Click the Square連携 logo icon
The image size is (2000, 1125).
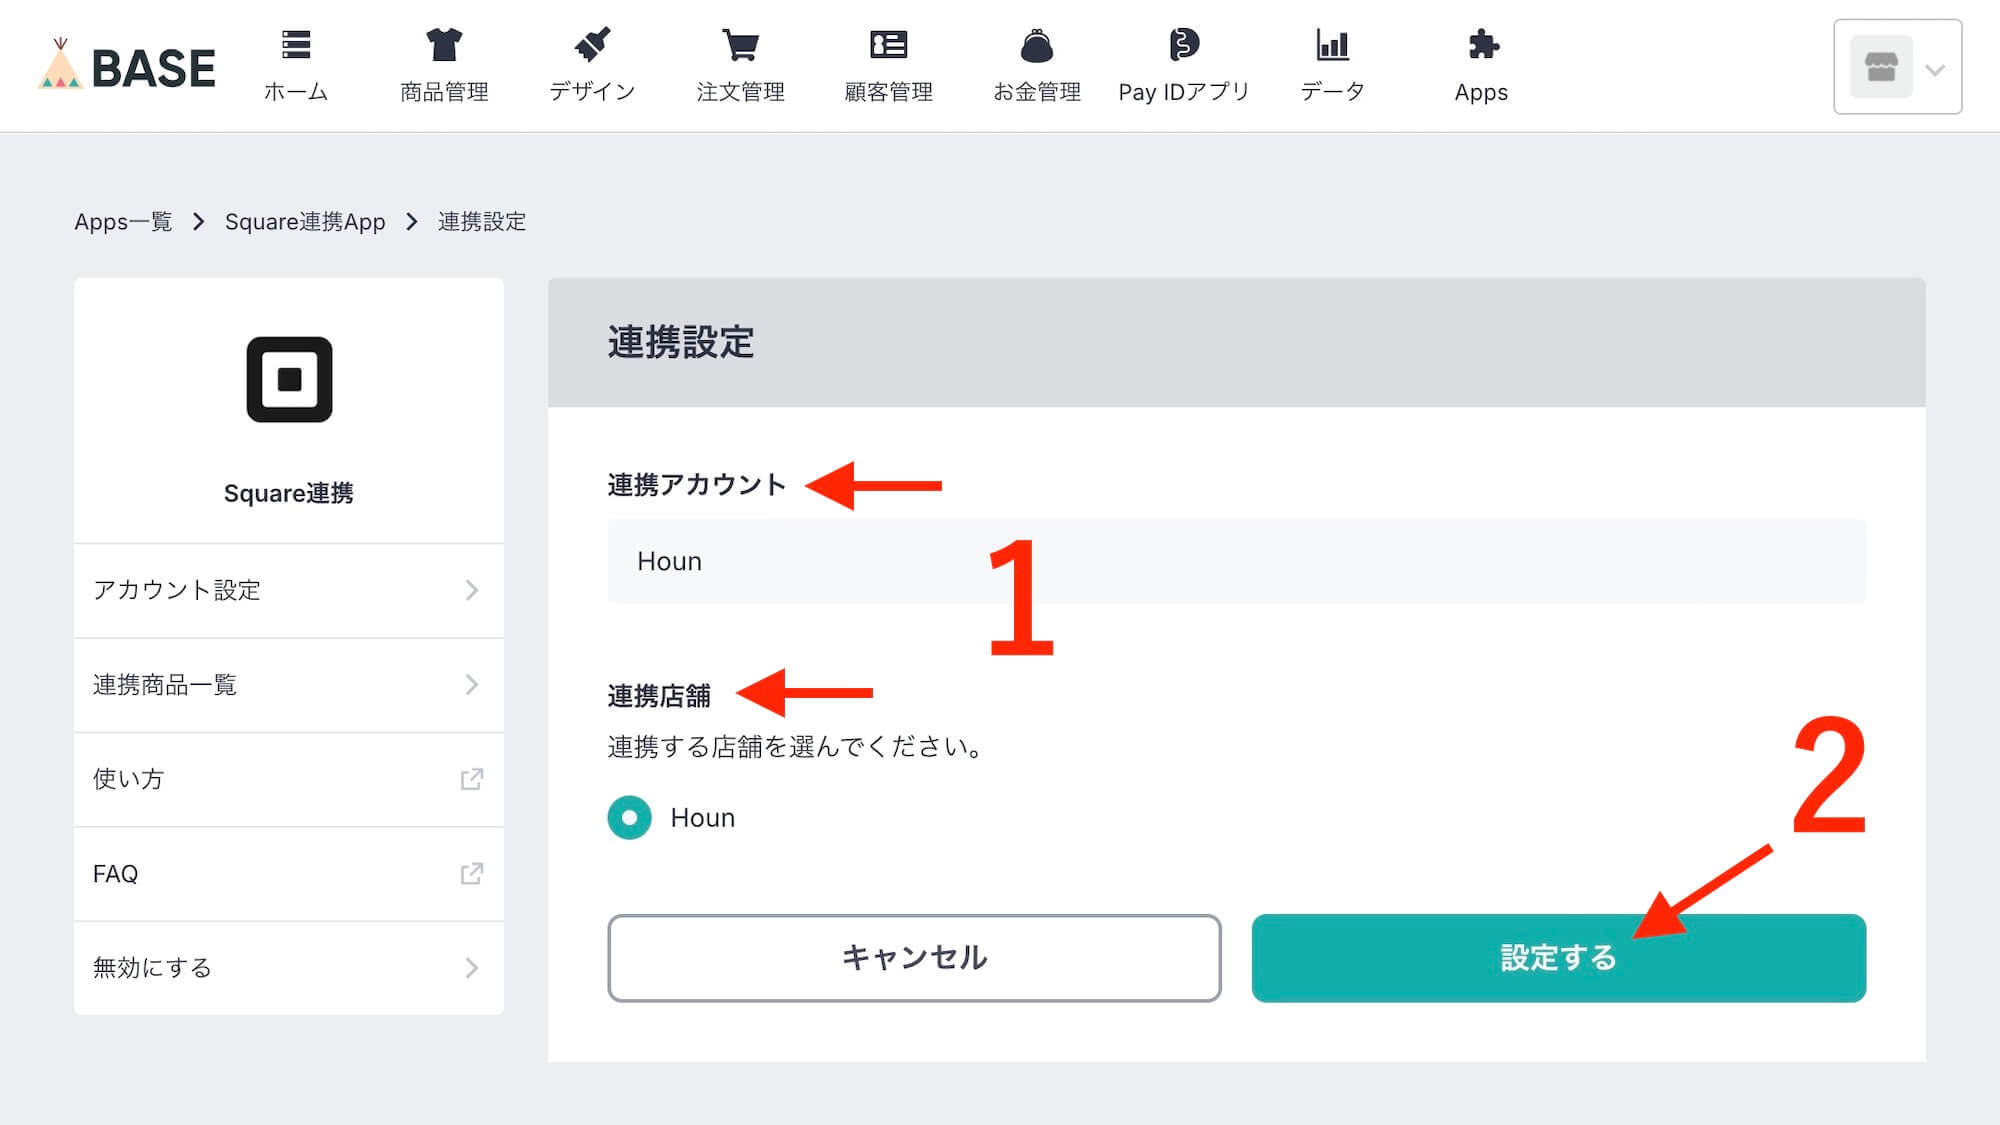(x=289, y=380)
